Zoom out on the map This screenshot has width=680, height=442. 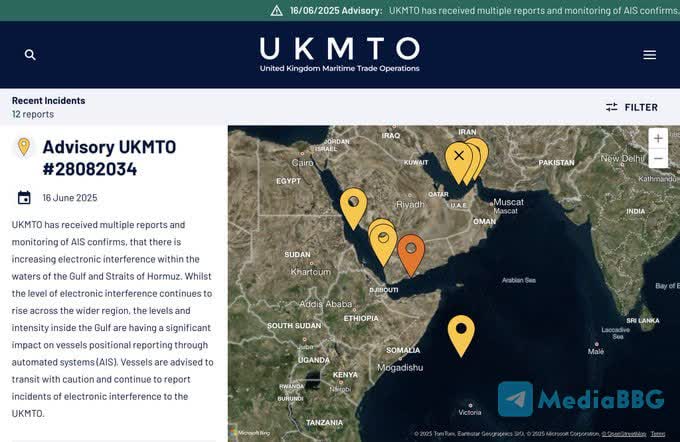tap(658, 158)
